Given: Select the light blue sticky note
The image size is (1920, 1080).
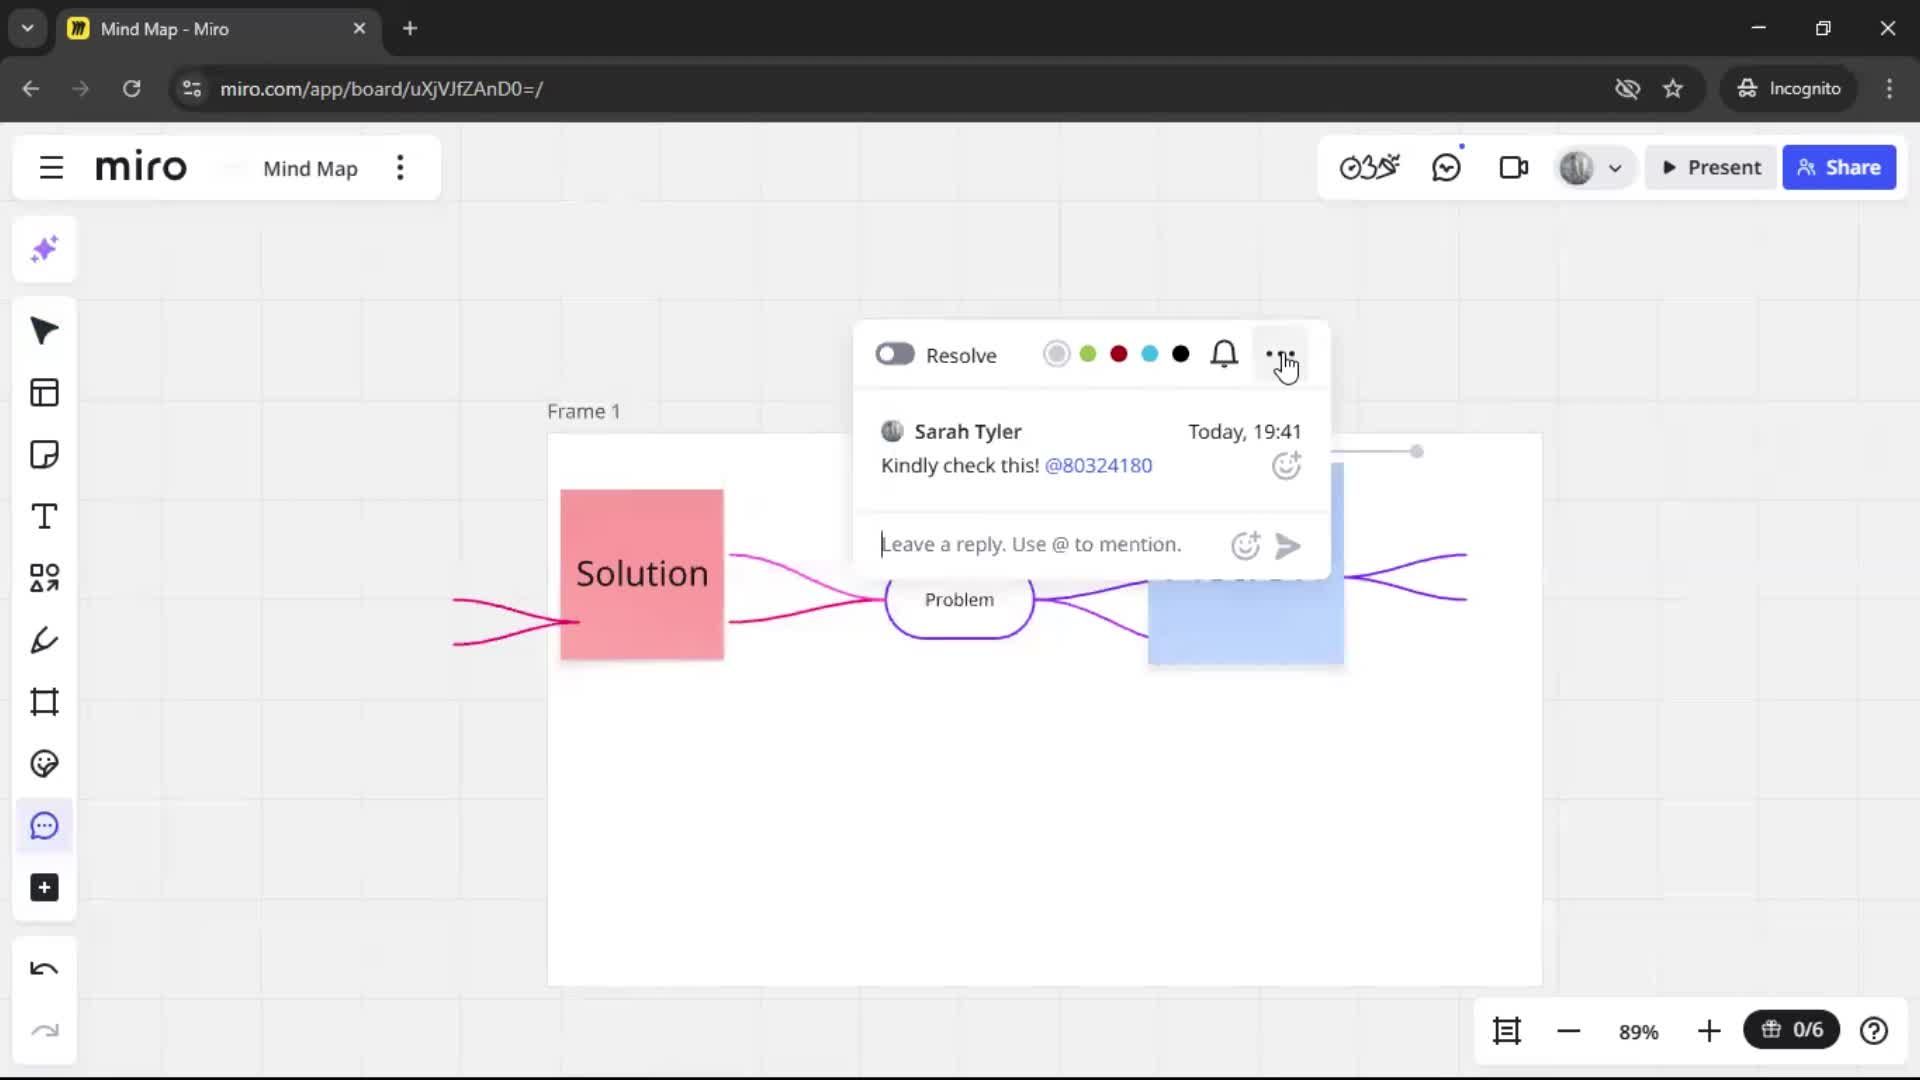Looking at the screenshot, I should [1246, 622].
